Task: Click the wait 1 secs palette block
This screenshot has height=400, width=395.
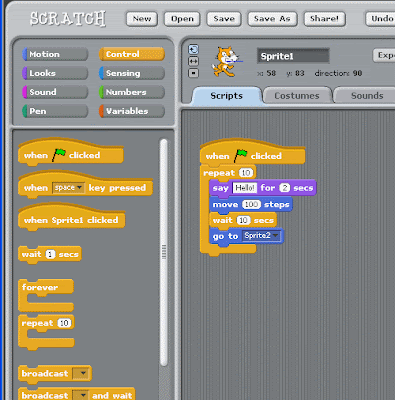Action: [x=50, y=255]
